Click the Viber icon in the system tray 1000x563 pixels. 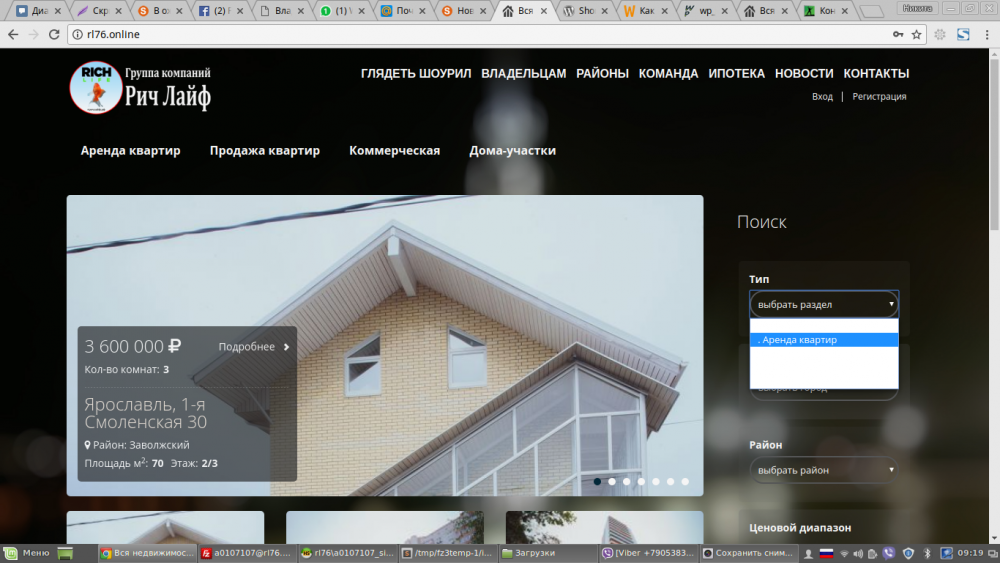pos(889,553)
